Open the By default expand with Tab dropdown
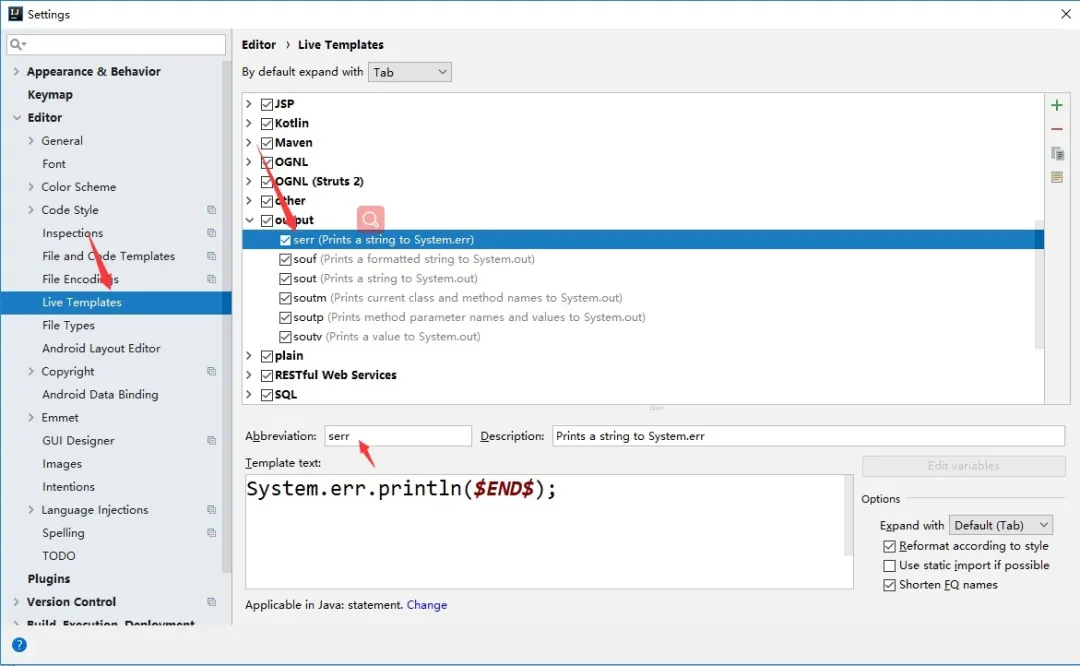 pos(410,72)
